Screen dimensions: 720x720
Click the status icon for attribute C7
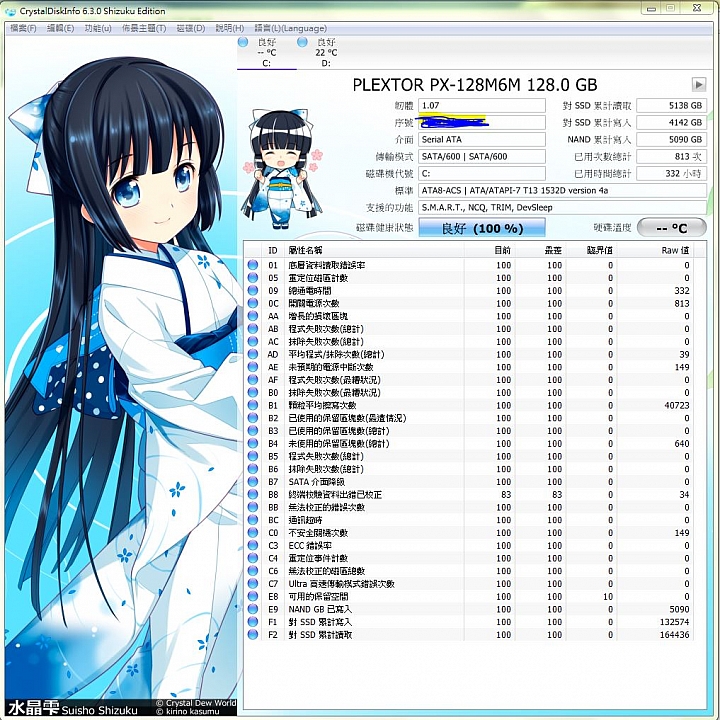pos(253,584)
